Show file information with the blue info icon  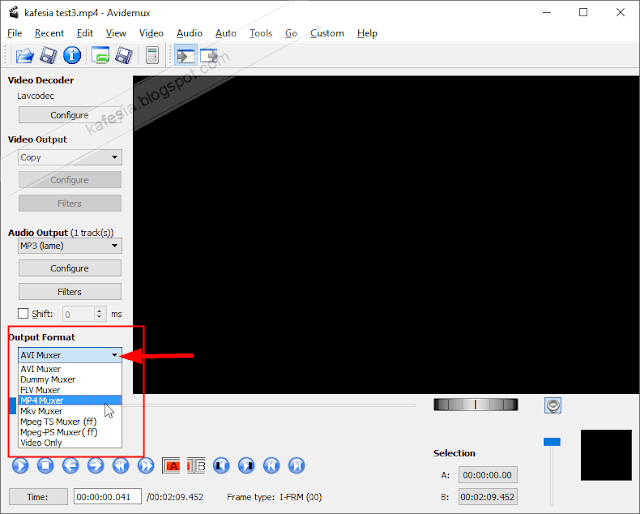pyautogui.click(x=72, y=55)
